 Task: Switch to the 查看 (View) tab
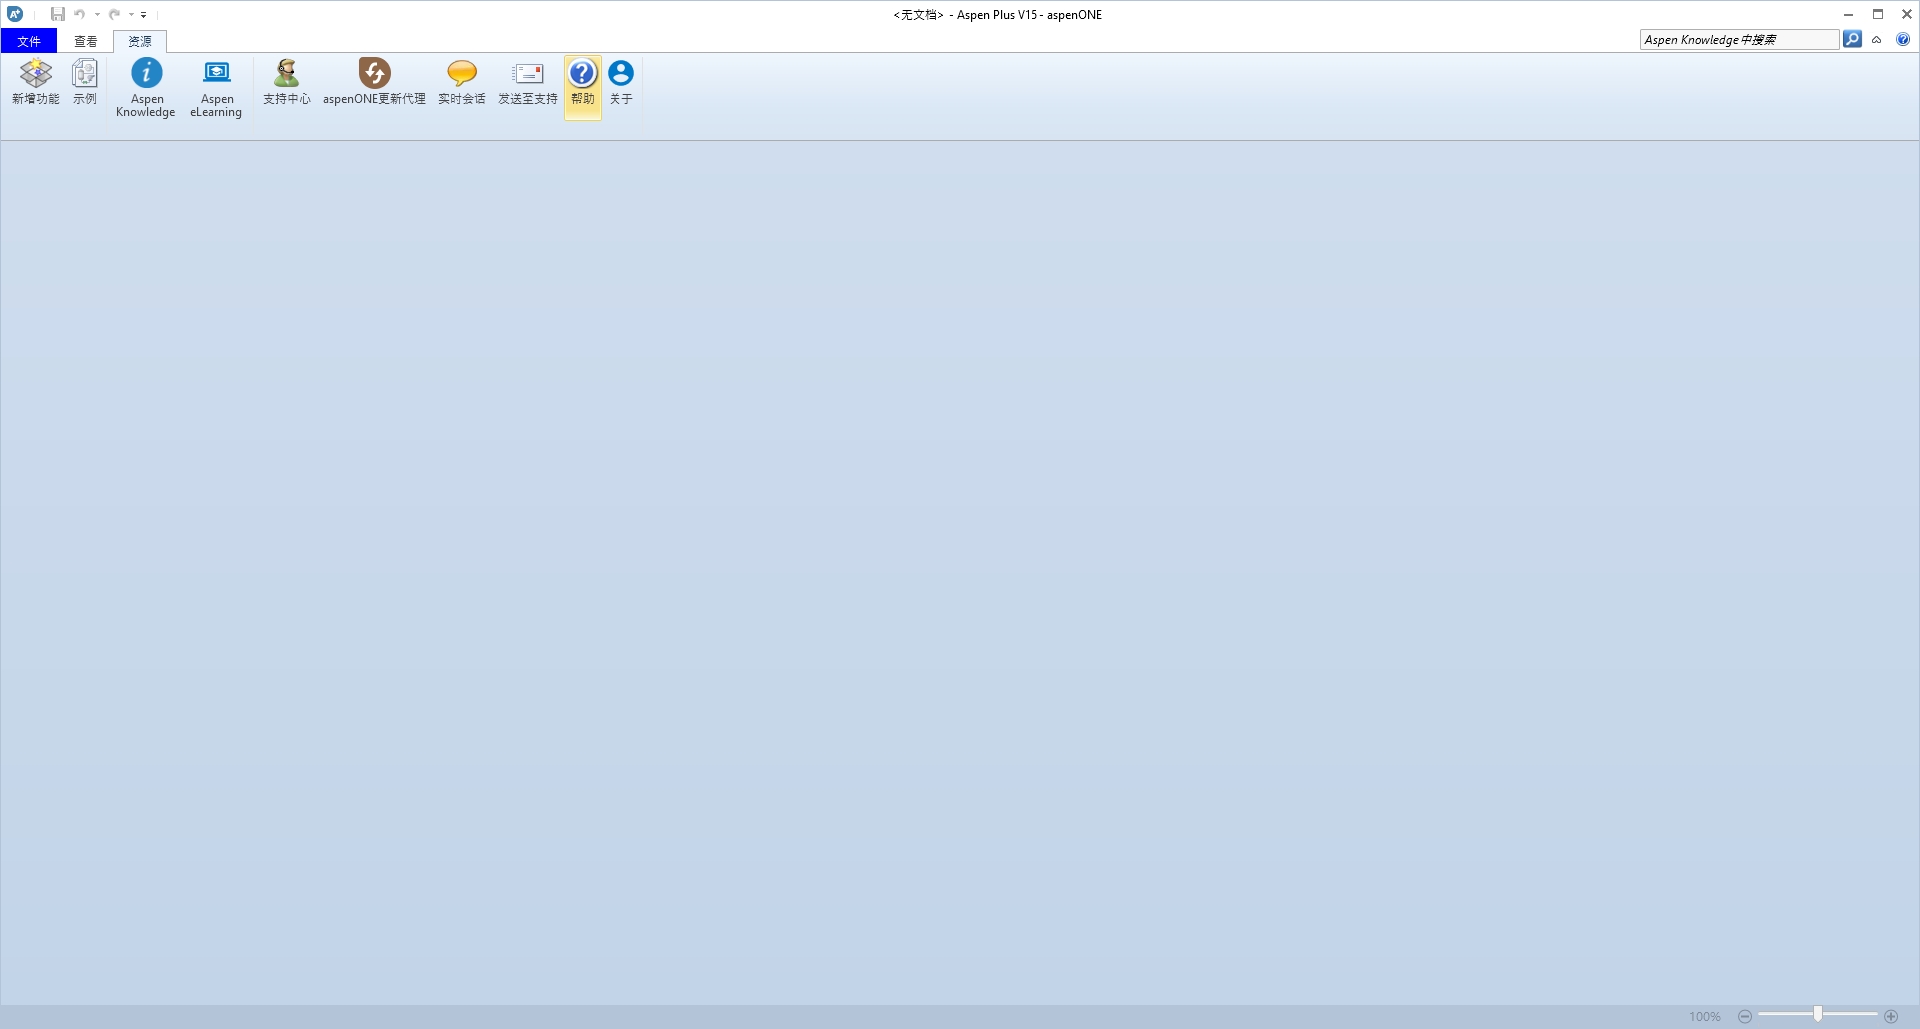pyautogui.click(x=86, y=41)
